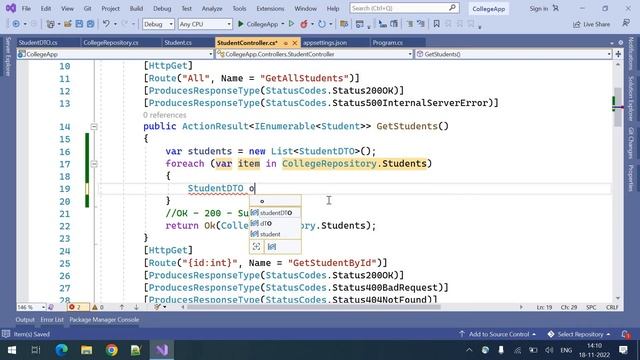640x360 pixels.
Task: Click the Save All toolbar icon
Action: click(90, 24)
